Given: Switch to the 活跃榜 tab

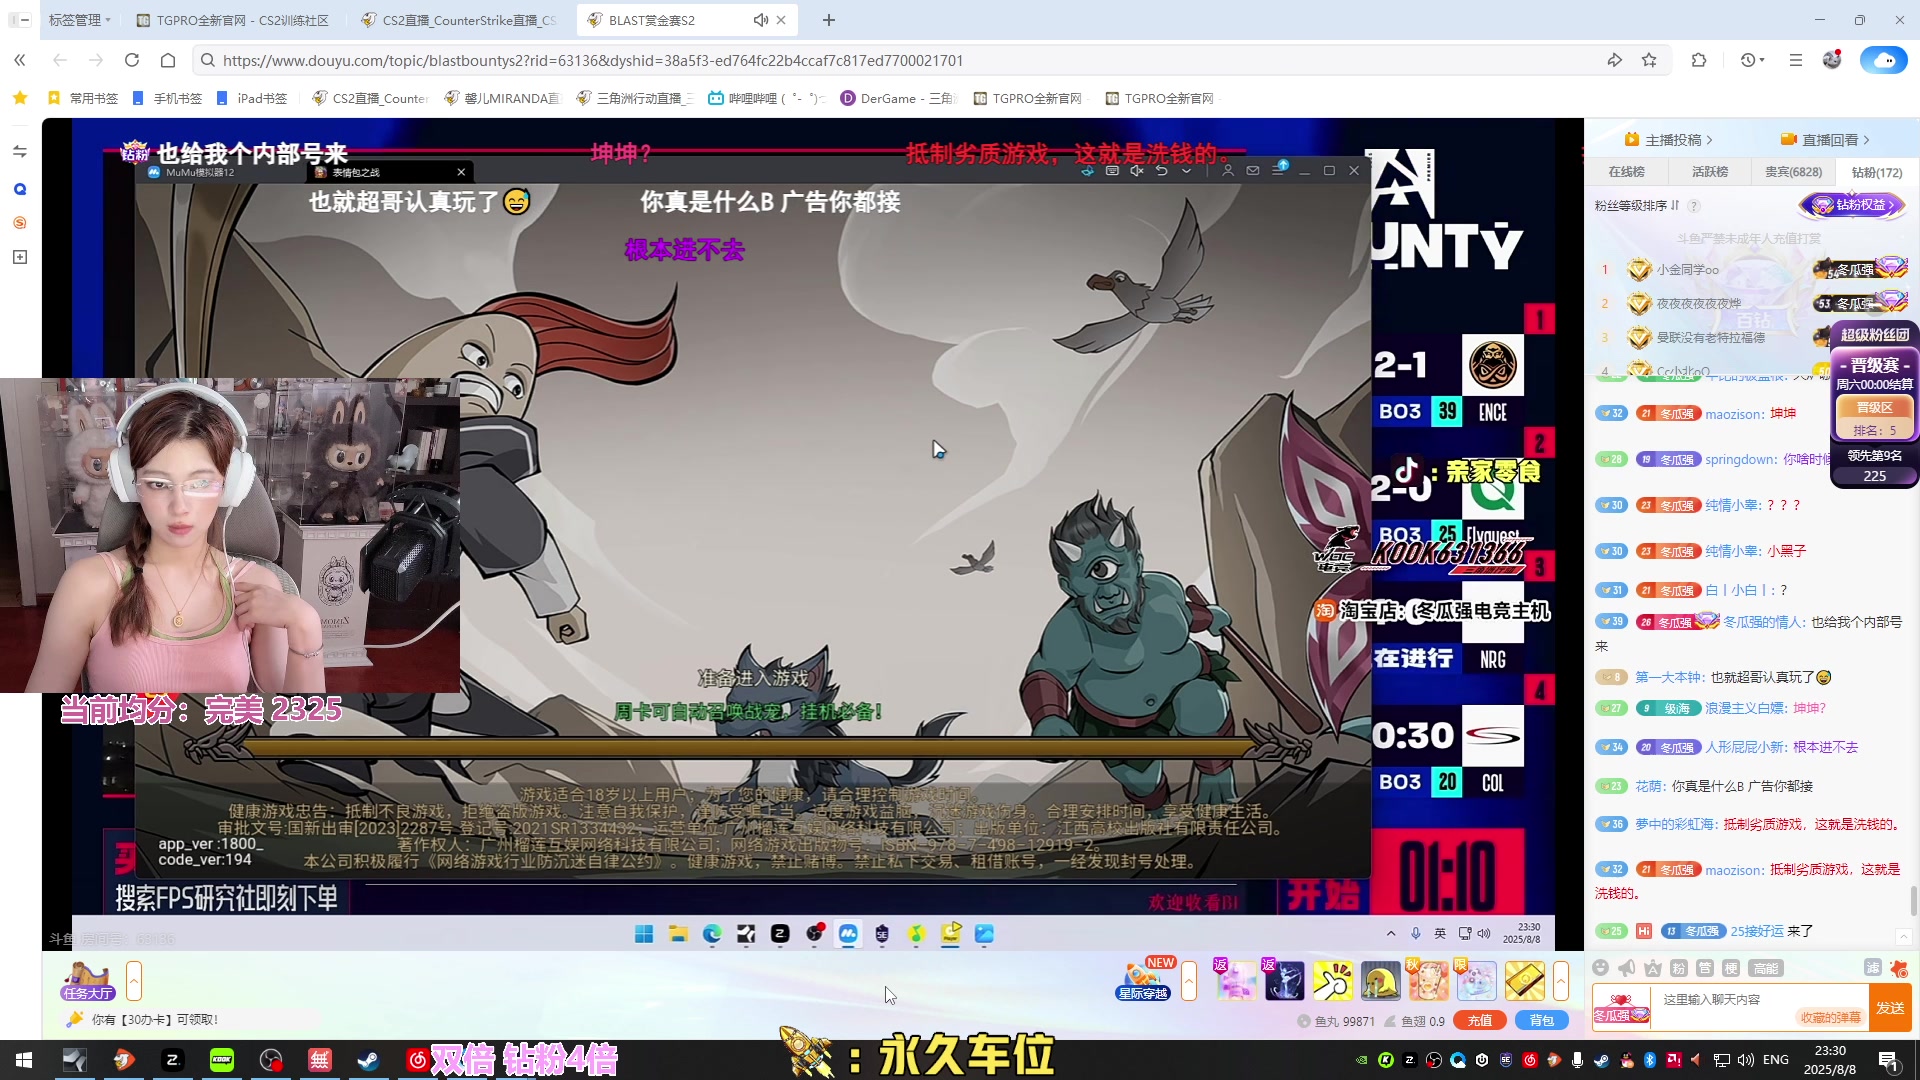Looking at the screenshot, I should 1709,172.
